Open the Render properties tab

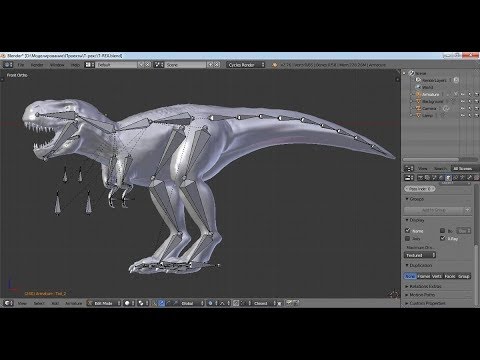click(421, 178)
